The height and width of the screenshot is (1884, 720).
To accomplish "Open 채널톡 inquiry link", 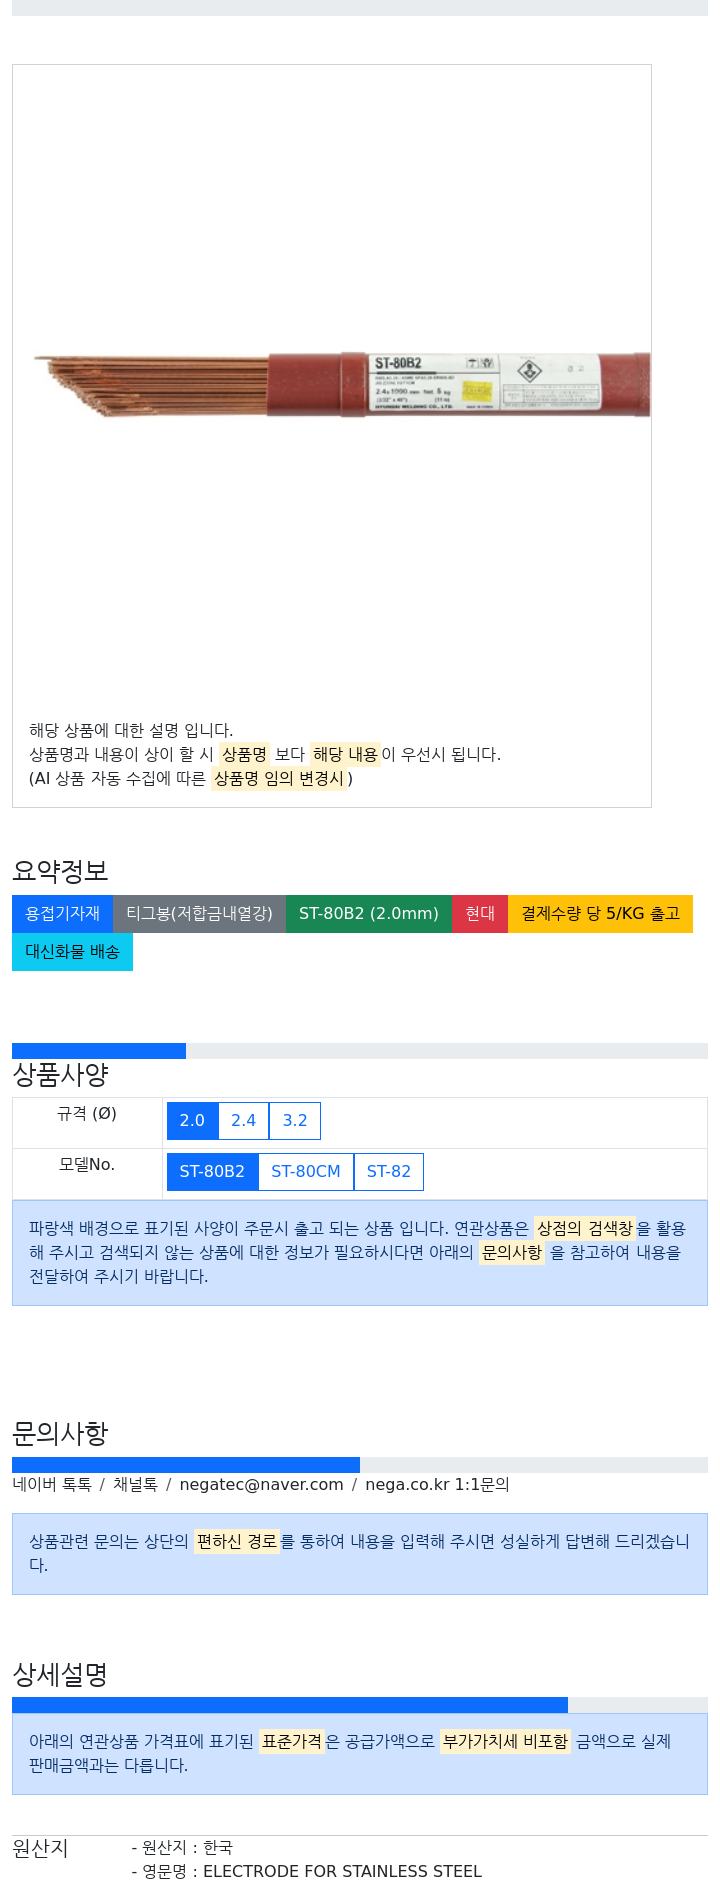I will (135, 1485).
